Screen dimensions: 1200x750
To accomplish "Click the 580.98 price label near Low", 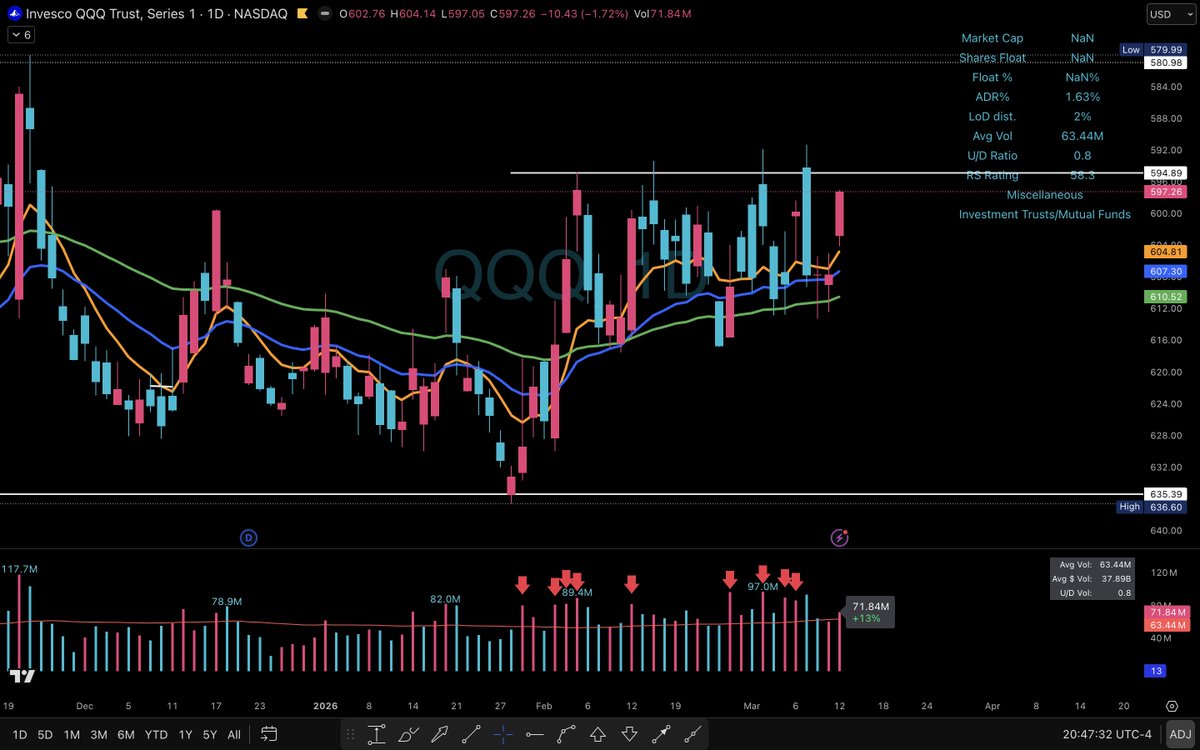I will [x=1168, y=63].
